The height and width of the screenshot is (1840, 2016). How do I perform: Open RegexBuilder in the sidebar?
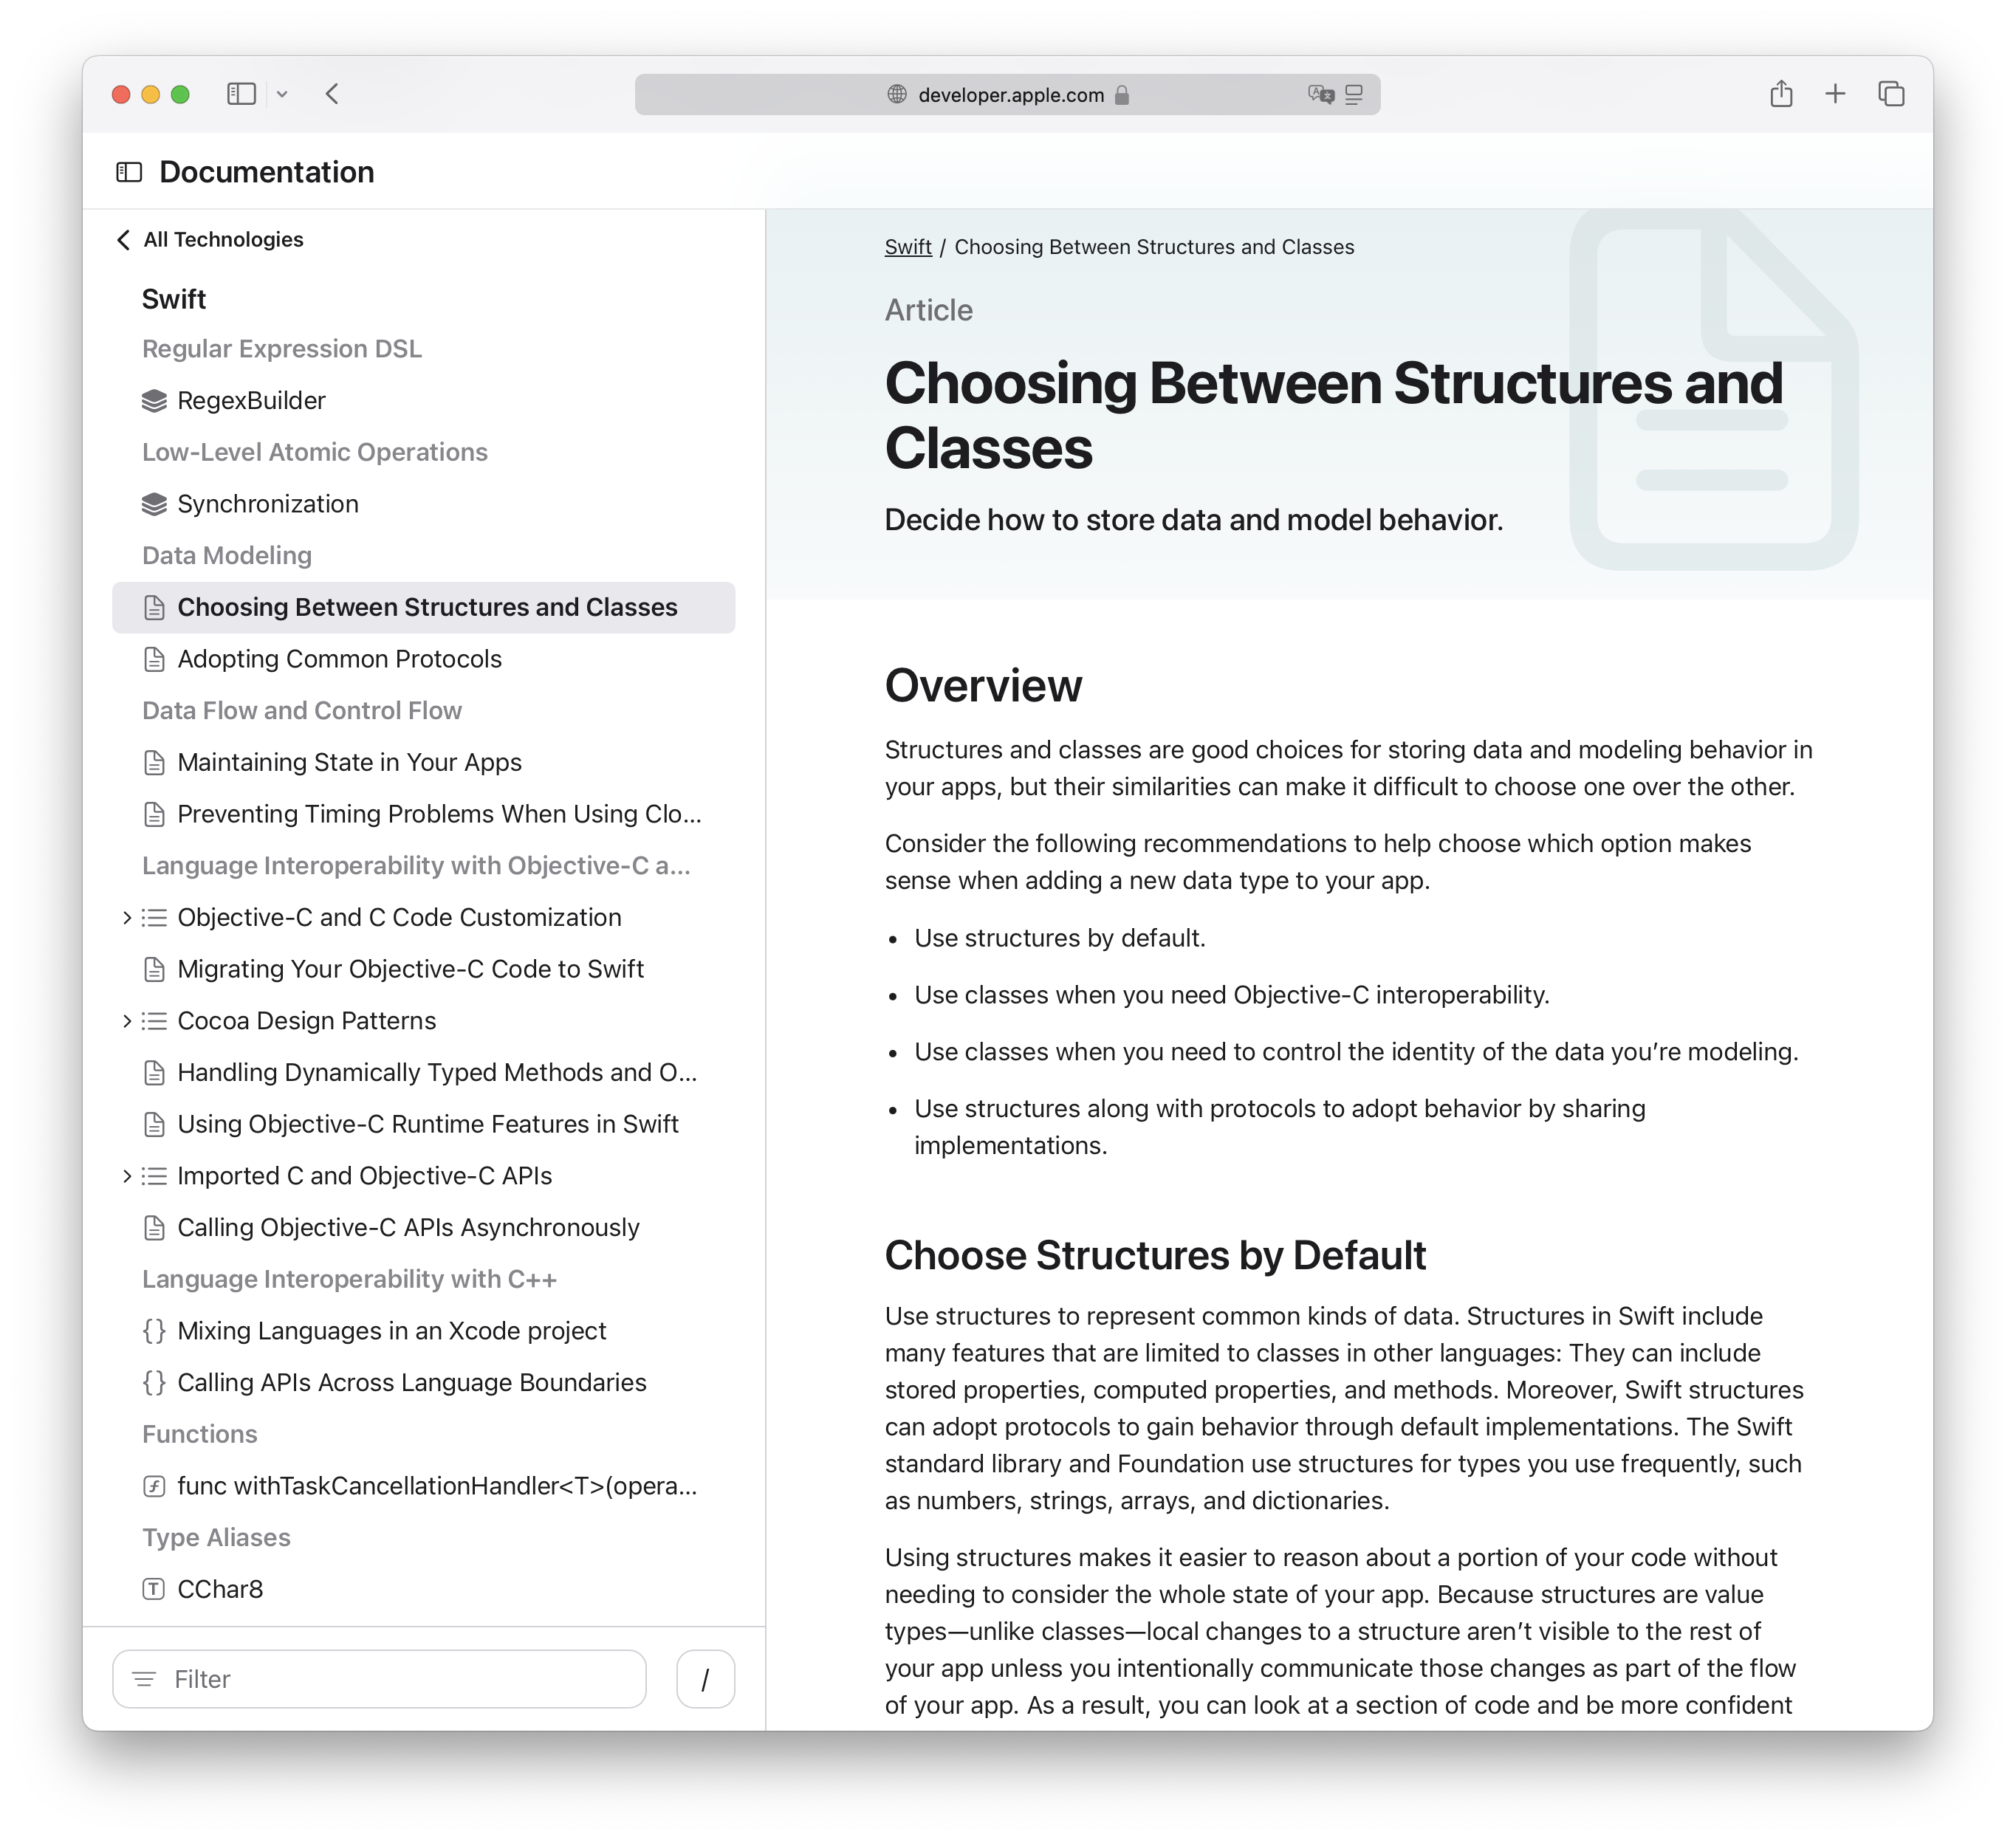point(251,401)
